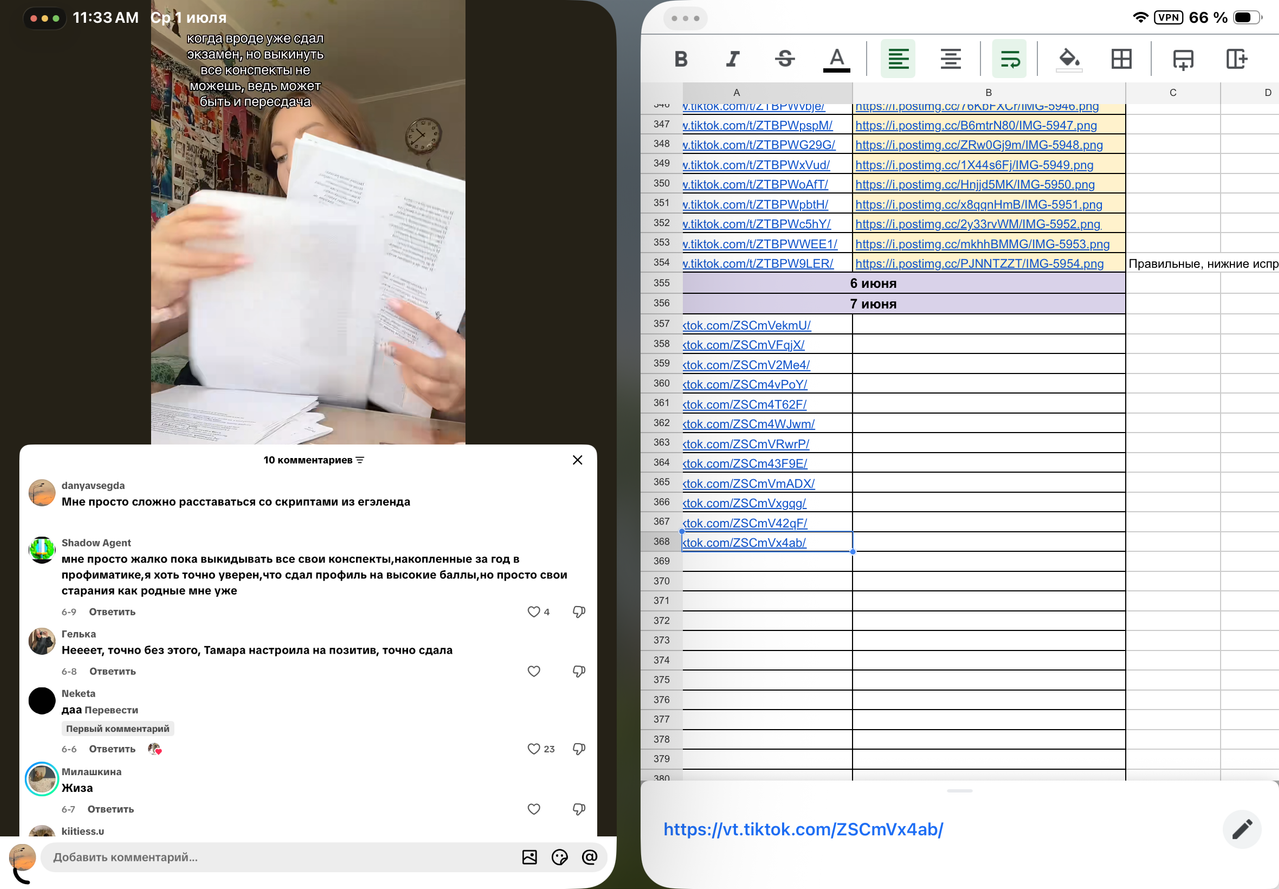
Task: Open the vt.tiktok.com link in the formula bar
Action: (x=804, y=830)
